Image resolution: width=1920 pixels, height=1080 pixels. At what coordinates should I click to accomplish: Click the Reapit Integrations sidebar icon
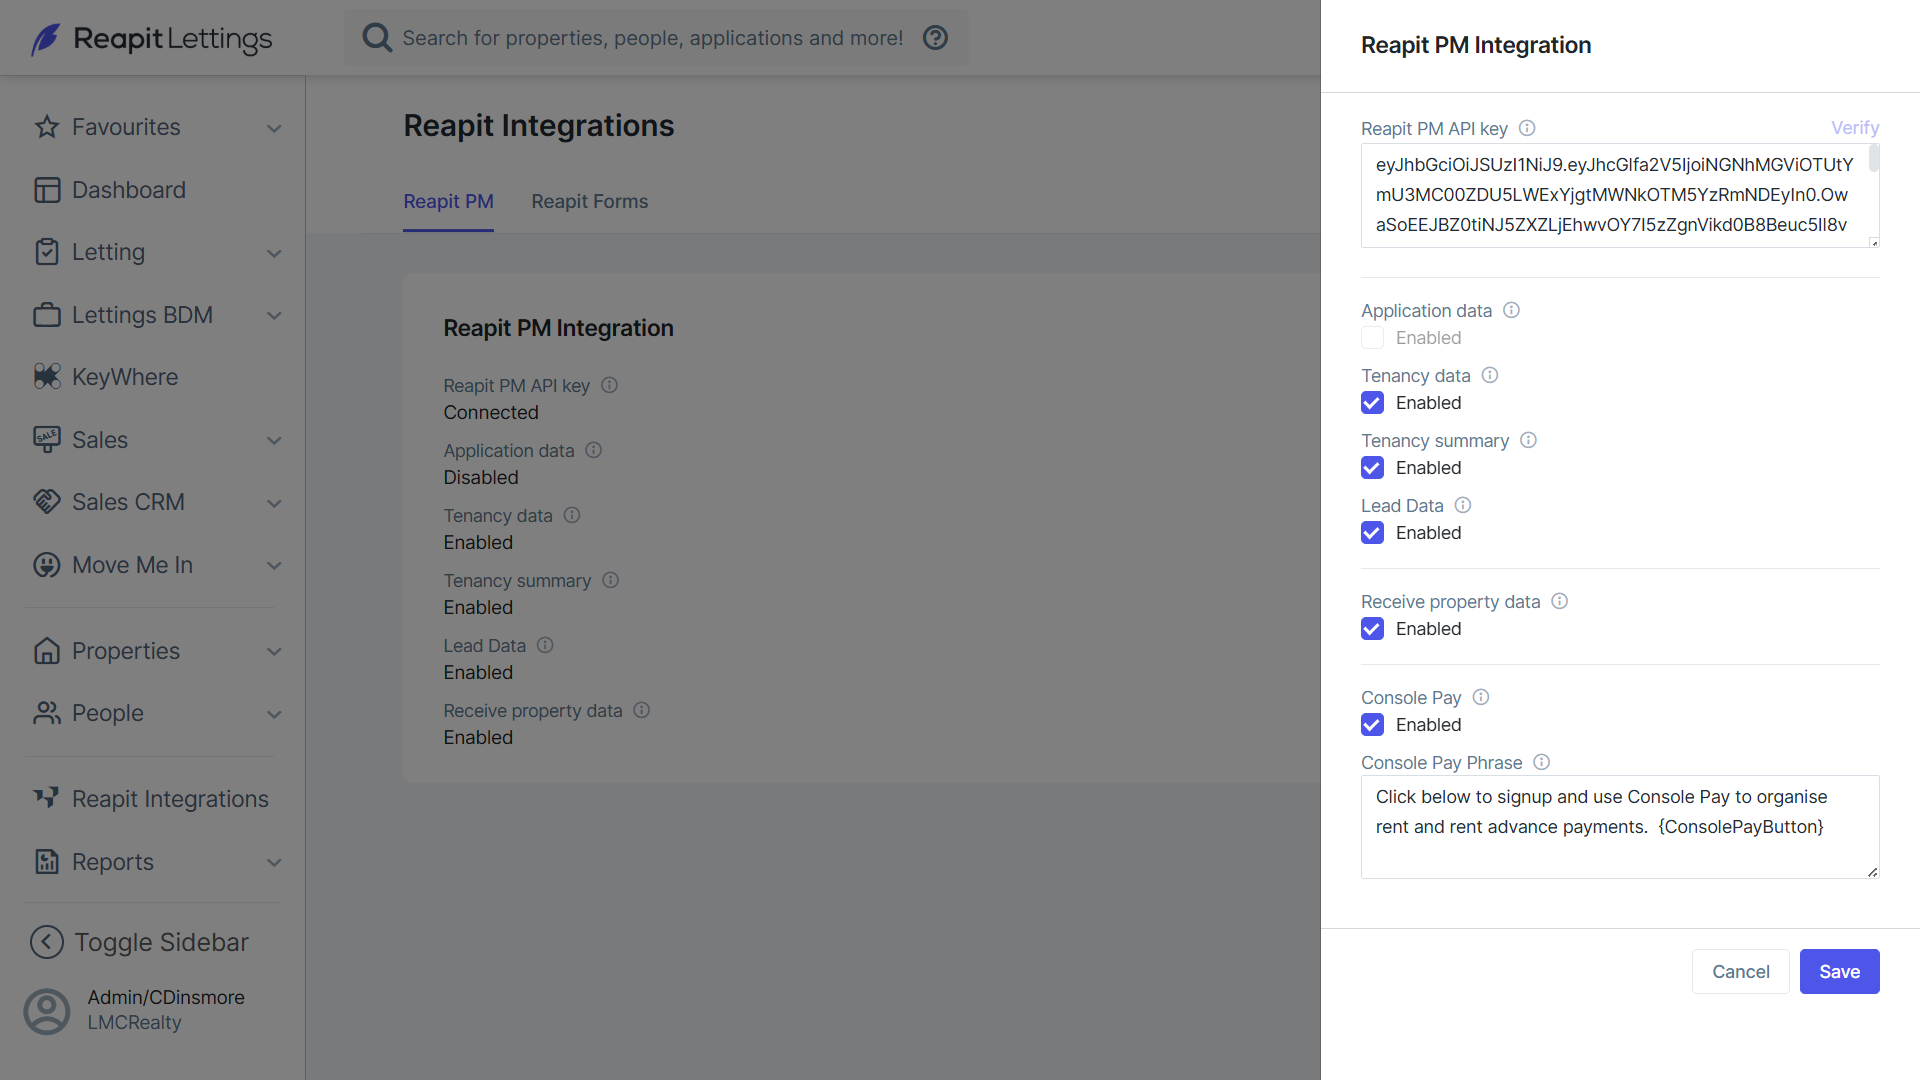47,799
